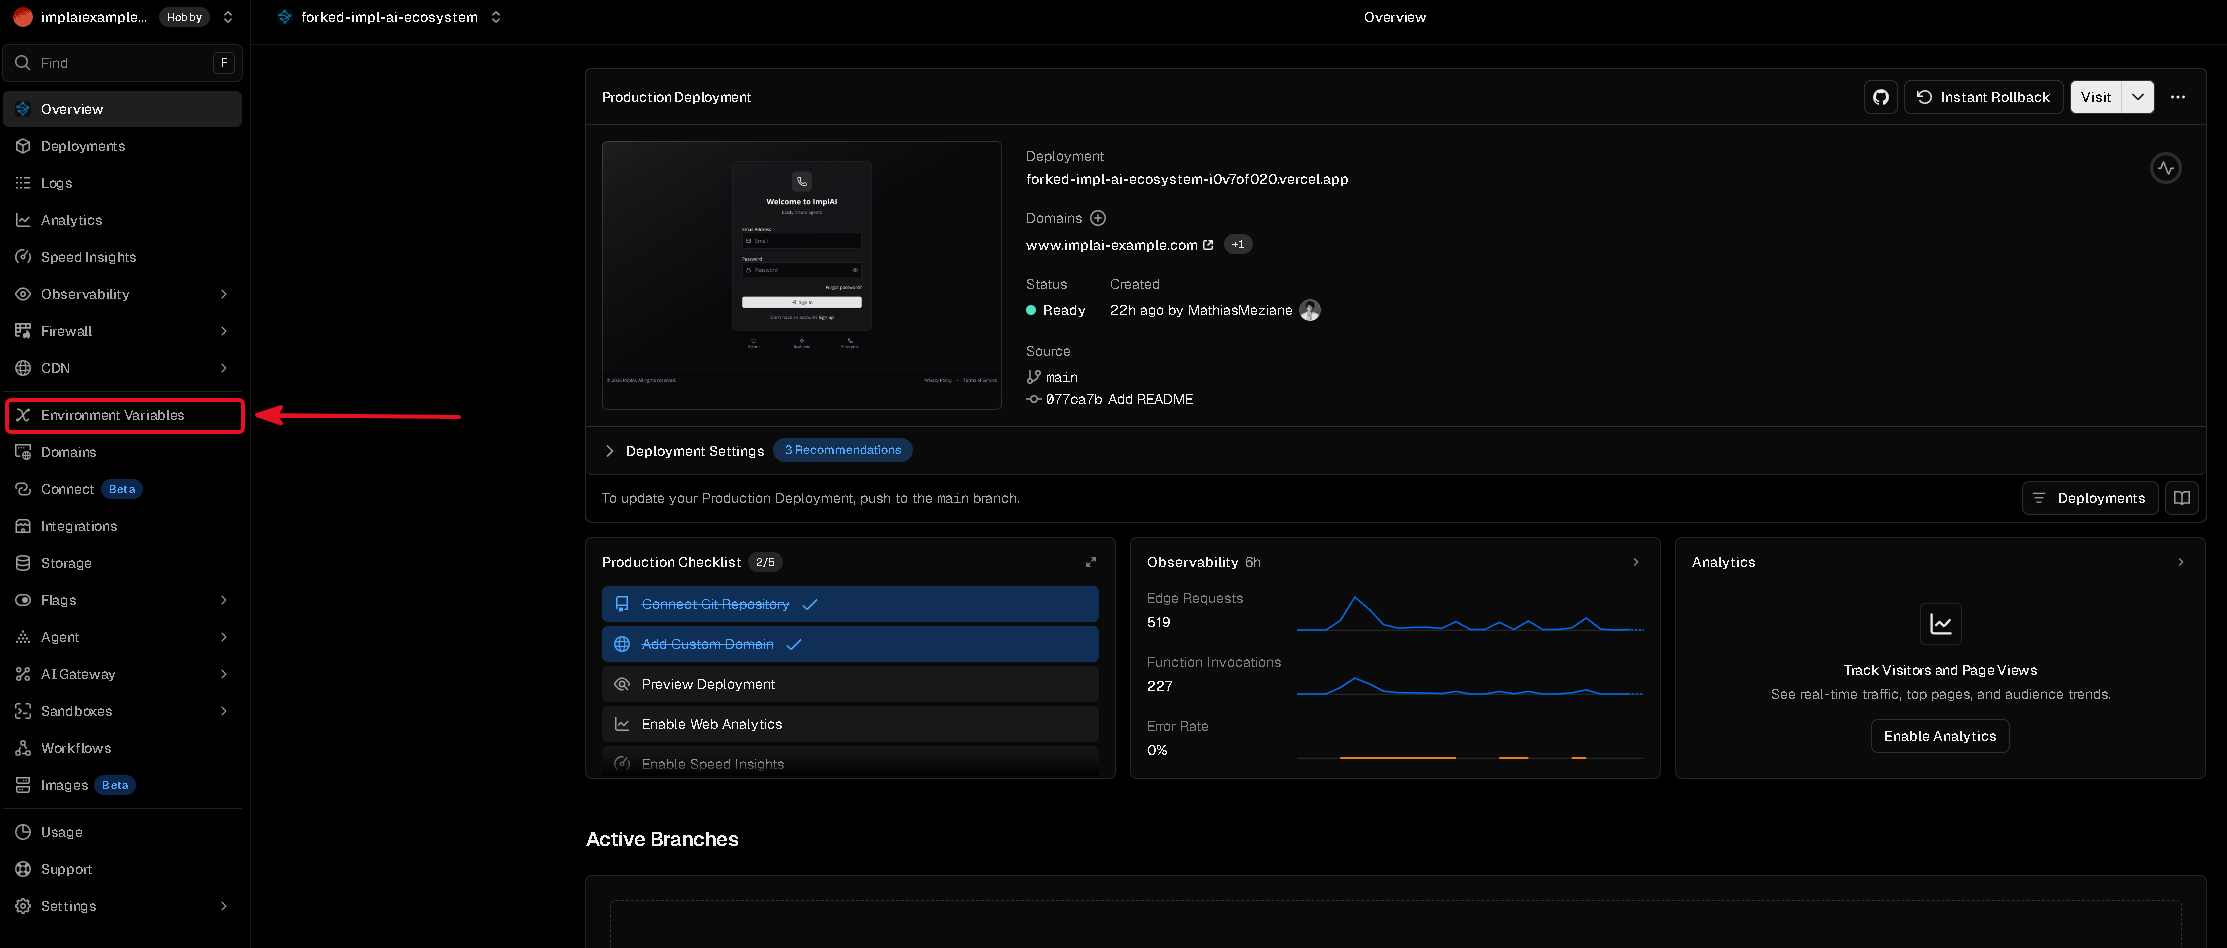The width and height of the screenshot is (2227, 948).
Task: Click Enable Analytics button
Action: 1940,736
